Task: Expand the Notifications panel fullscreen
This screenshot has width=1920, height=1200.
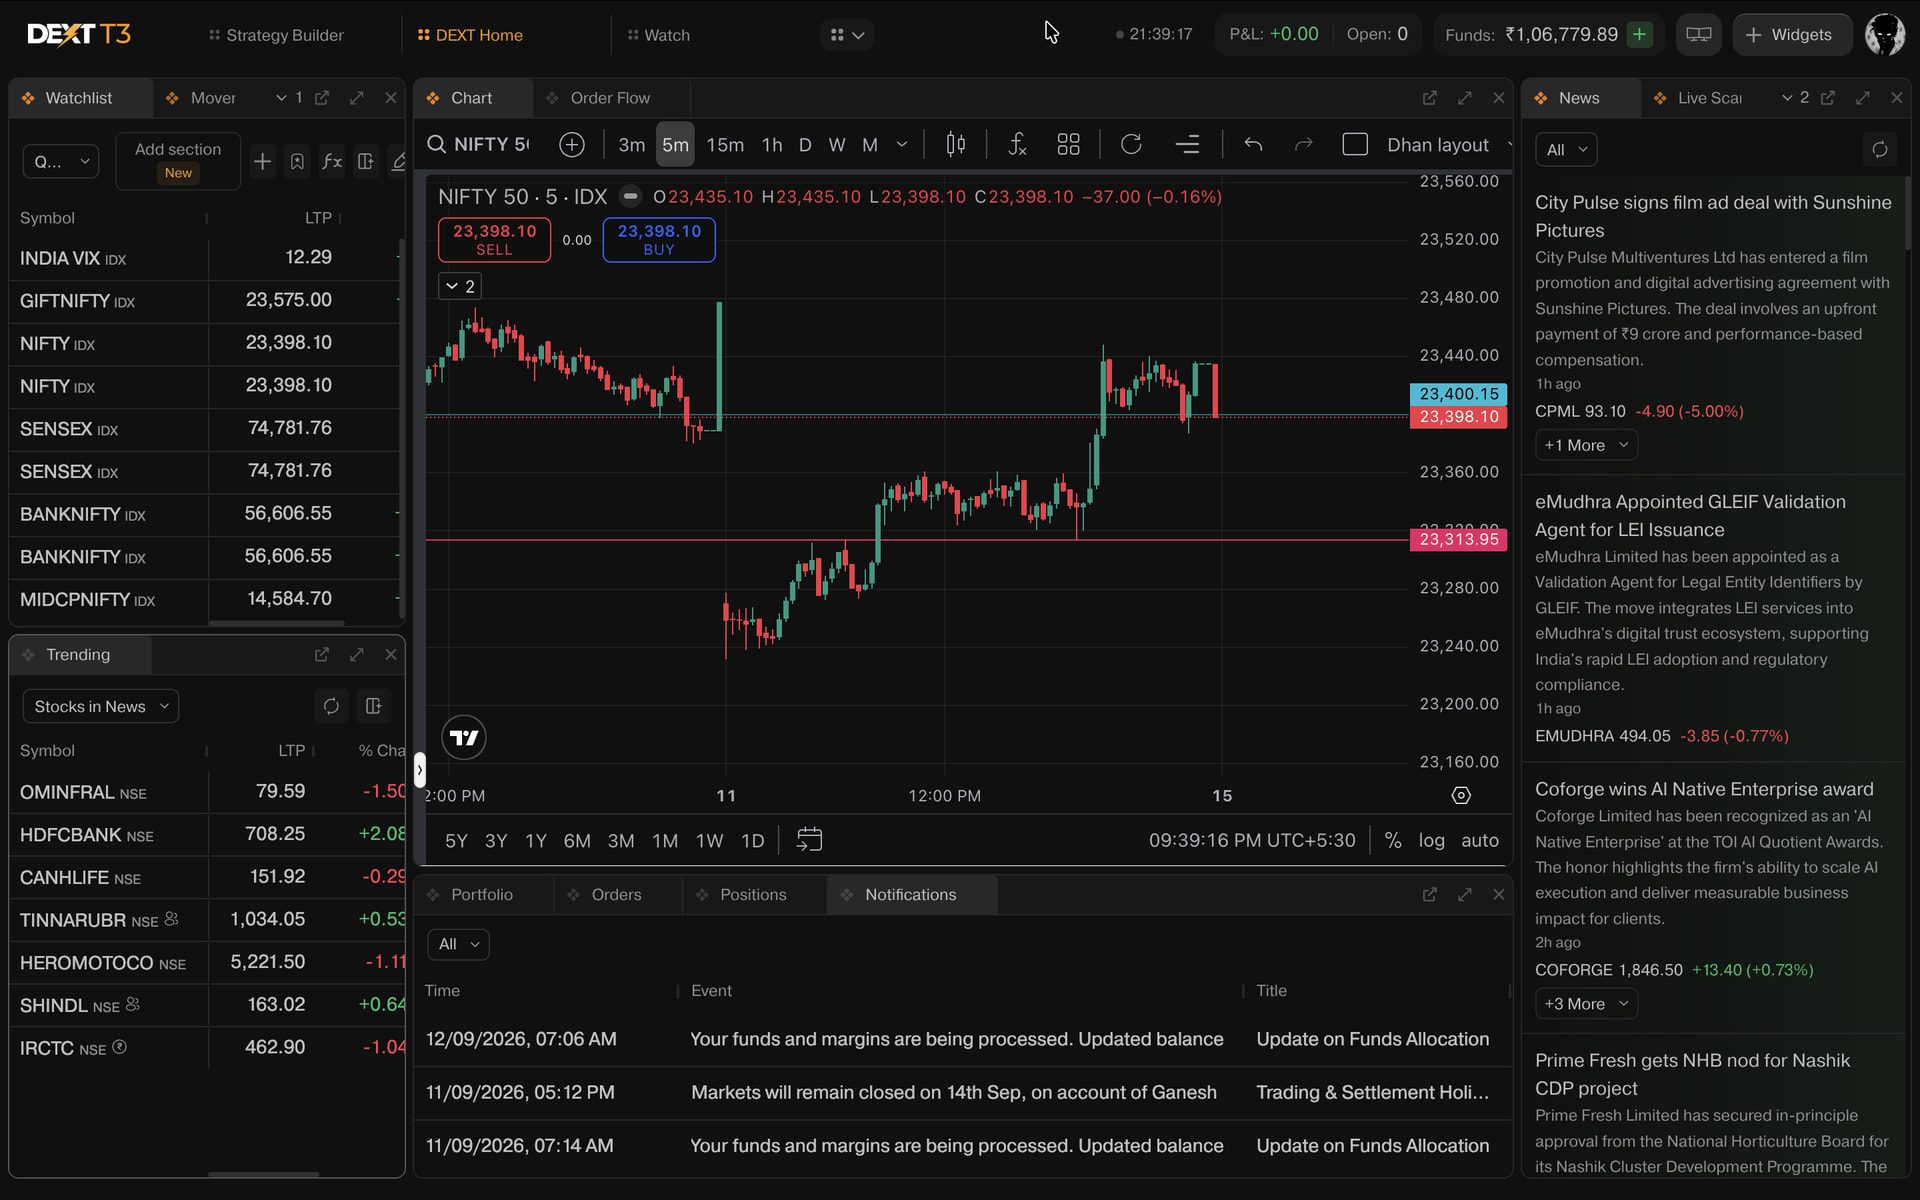Action: pyautogui.click(x=1465, y=894)
